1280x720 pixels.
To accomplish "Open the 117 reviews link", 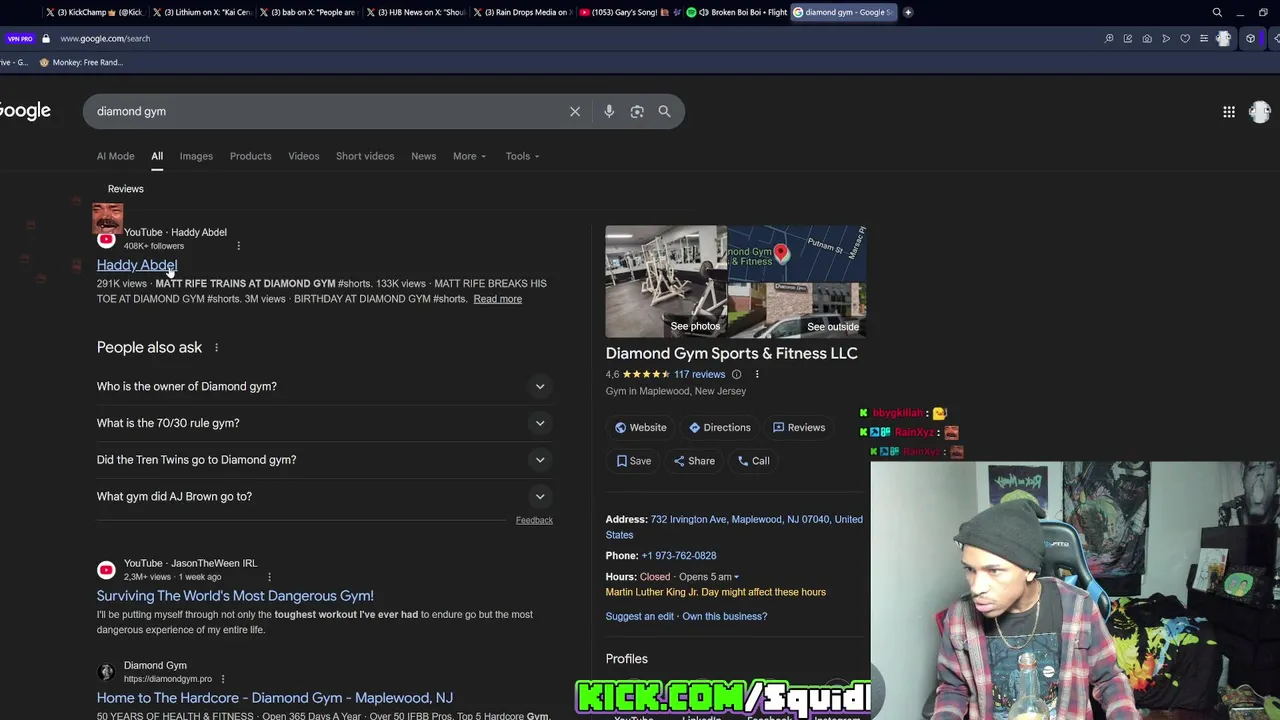I will (699, 374).
